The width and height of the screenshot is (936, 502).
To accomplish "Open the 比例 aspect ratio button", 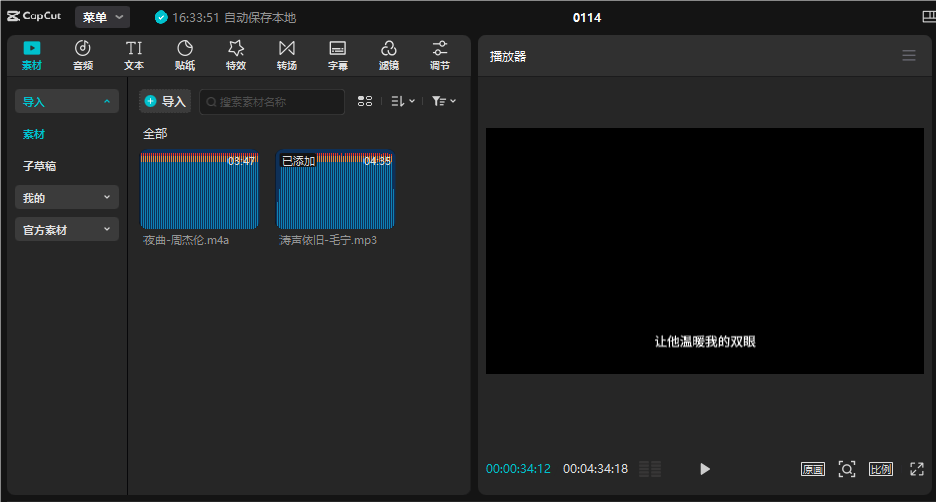I will coord(880,469).
